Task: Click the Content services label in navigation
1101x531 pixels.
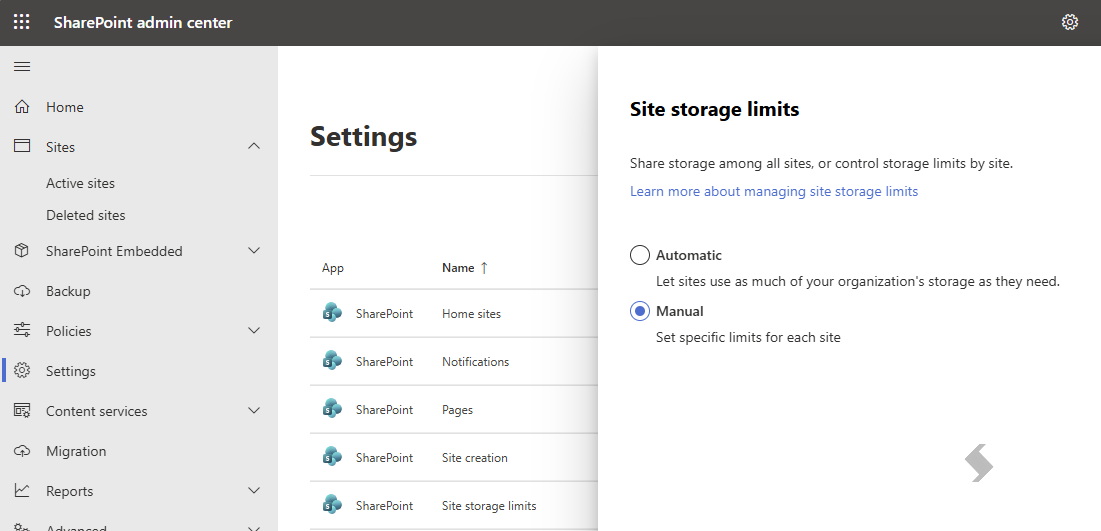Action: coord(96,411)
